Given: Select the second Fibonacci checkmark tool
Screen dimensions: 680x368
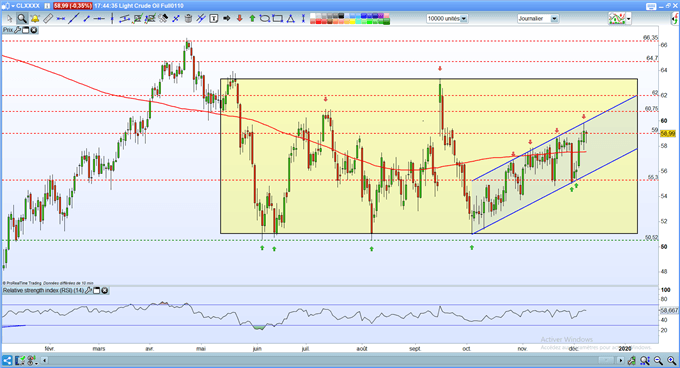Looking at the screenshot, I should click(x=150, y=19).
